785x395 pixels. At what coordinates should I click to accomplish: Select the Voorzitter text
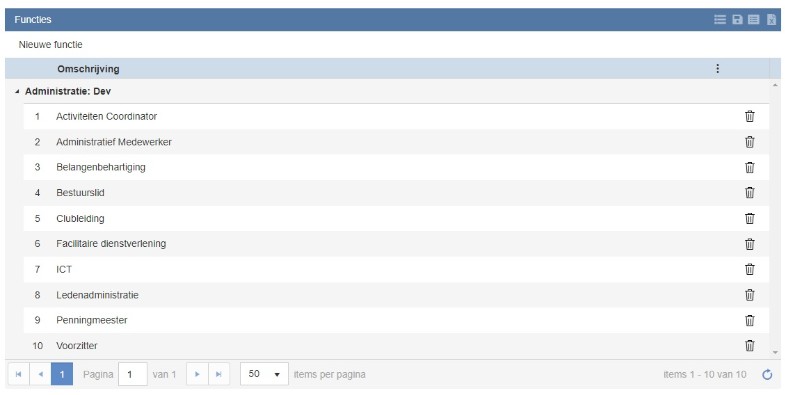tap(77, 345)
